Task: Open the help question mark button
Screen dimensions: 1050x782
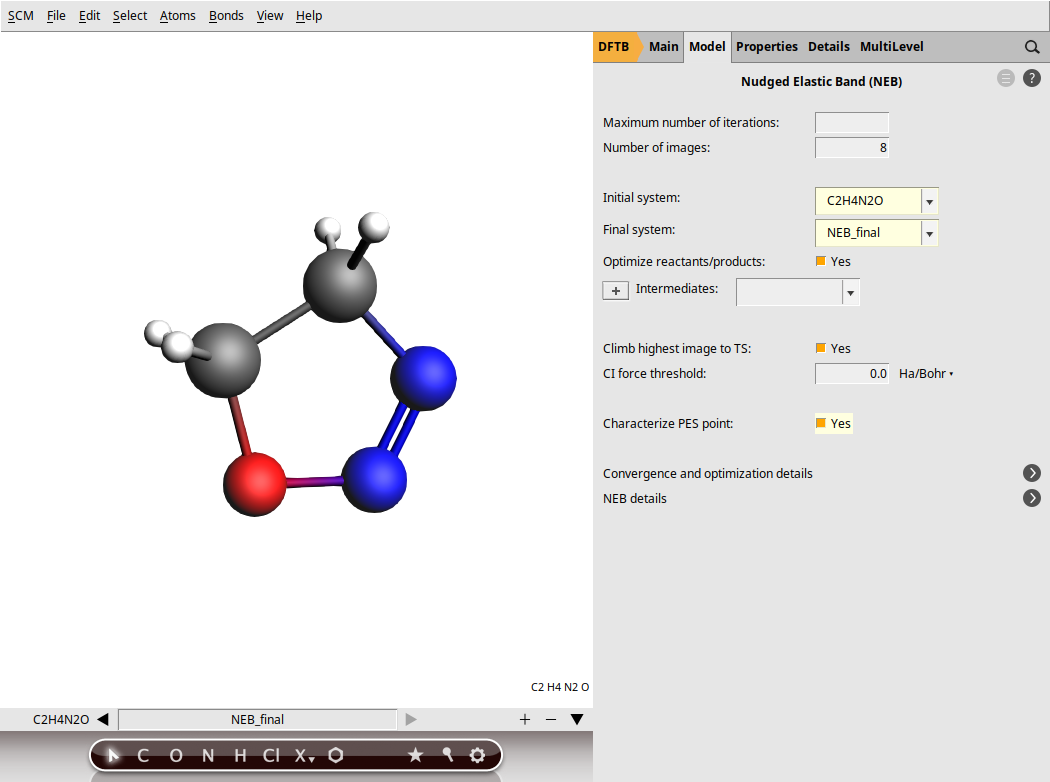Action: 1031,77
